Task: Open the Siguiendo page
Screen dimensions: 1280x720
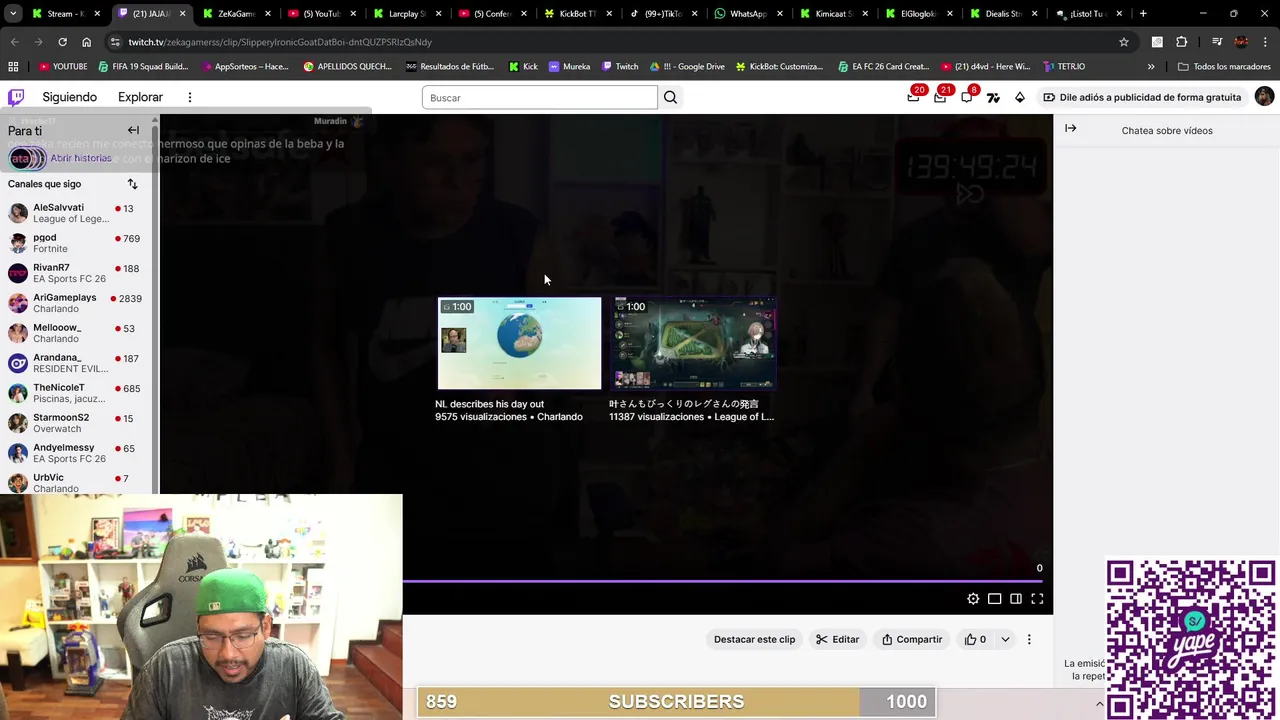Action: pyautogui.click(x=69, y=97)
